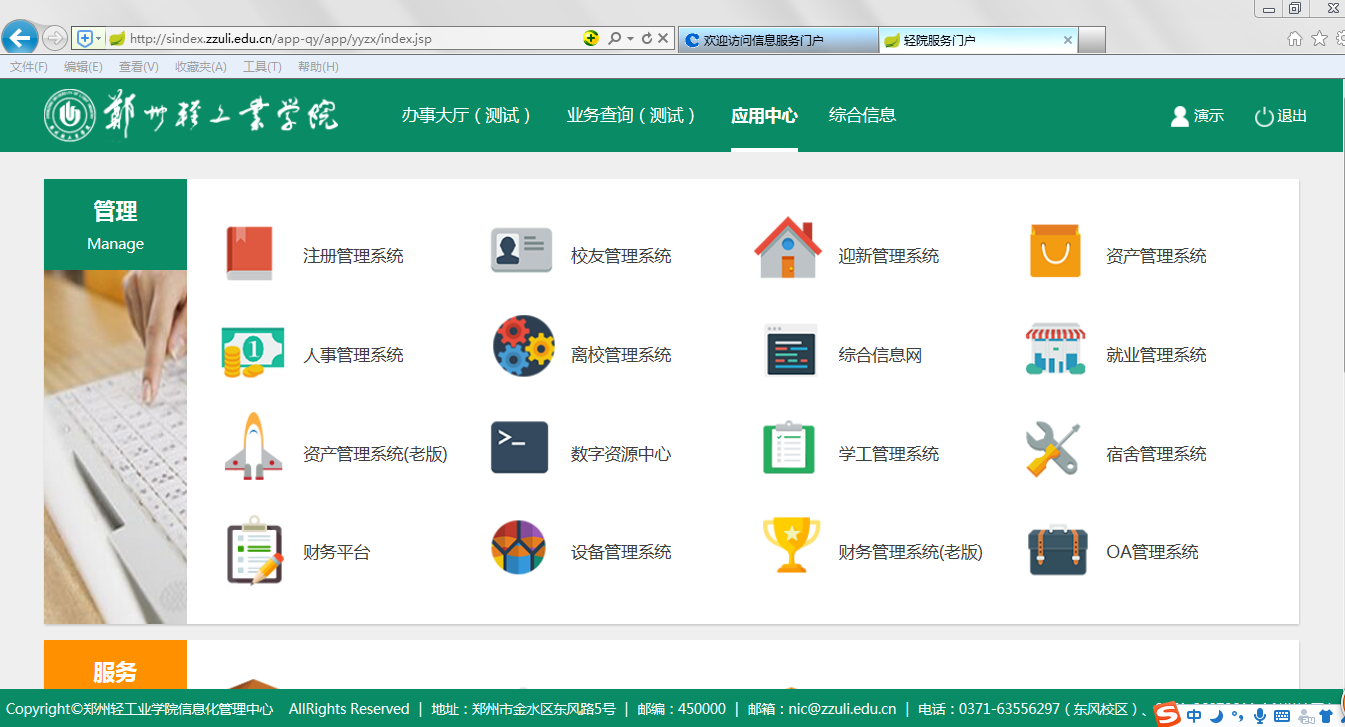Click the 注册管理系统 text link
1345x727 pixels.
pos(353,256)
